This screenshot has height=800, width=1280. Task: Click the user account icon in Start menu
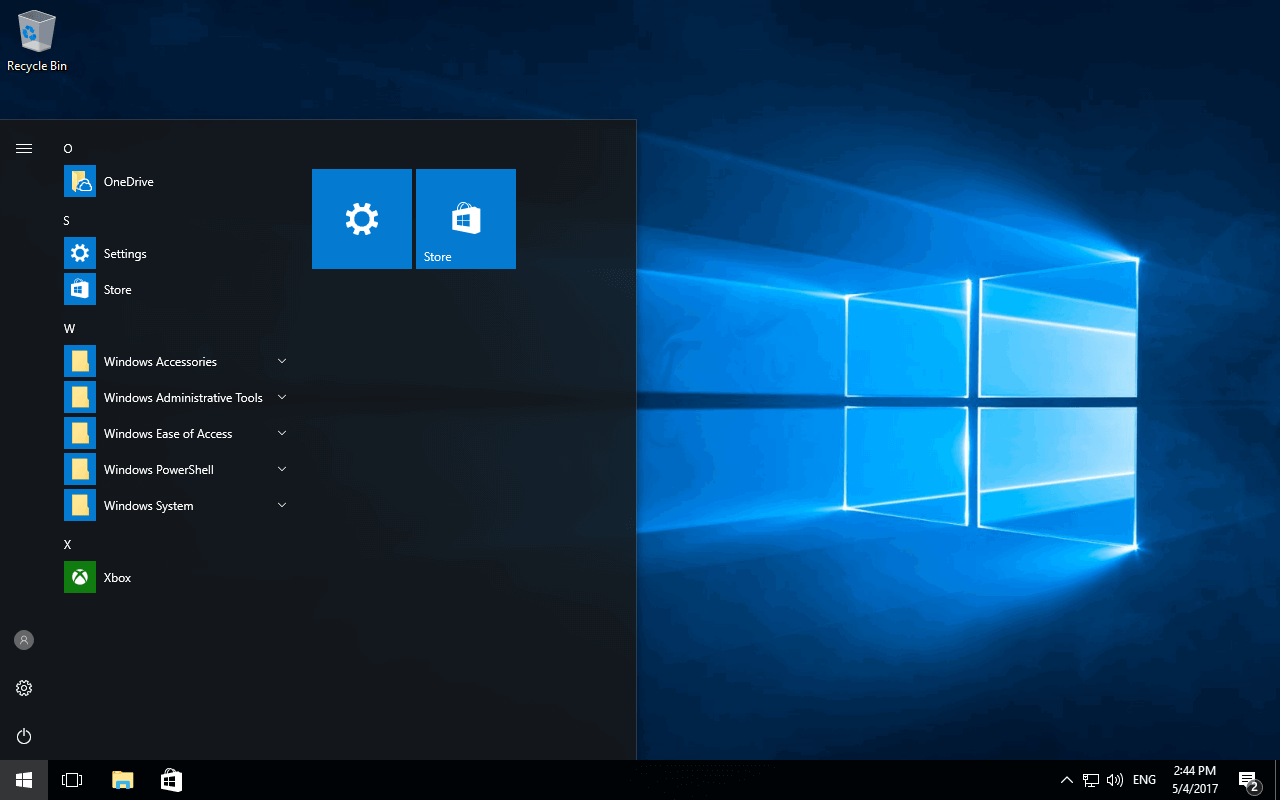point(24,640)
